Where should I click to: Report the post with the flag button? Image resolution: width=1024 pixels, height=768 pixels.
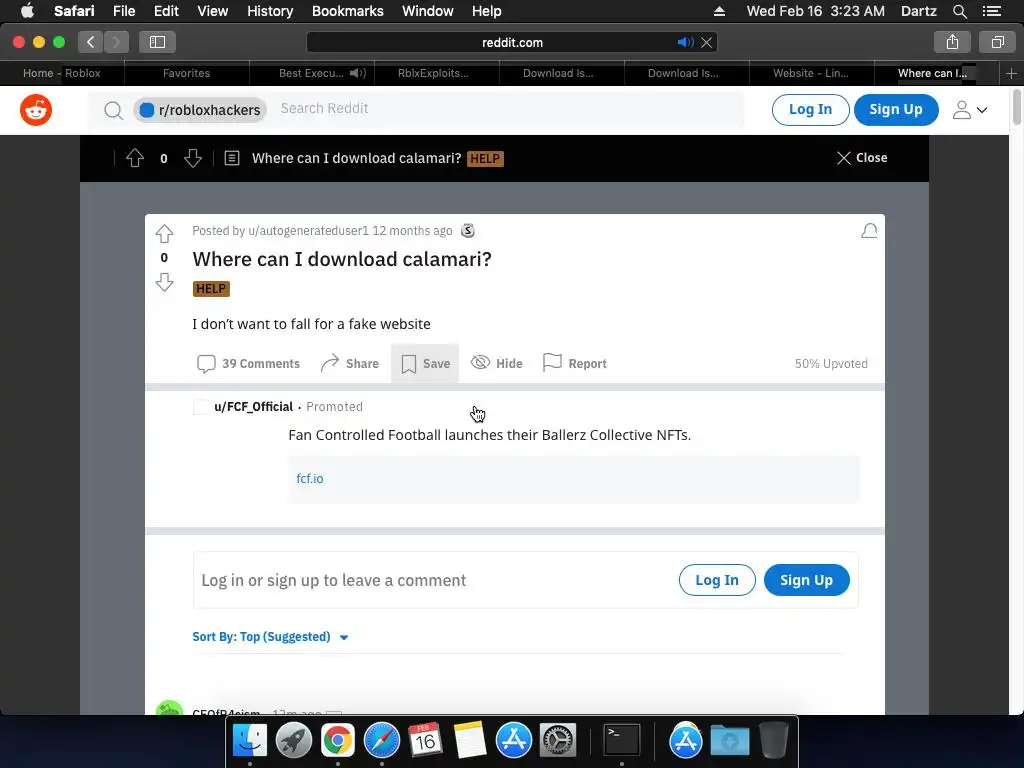575,363
